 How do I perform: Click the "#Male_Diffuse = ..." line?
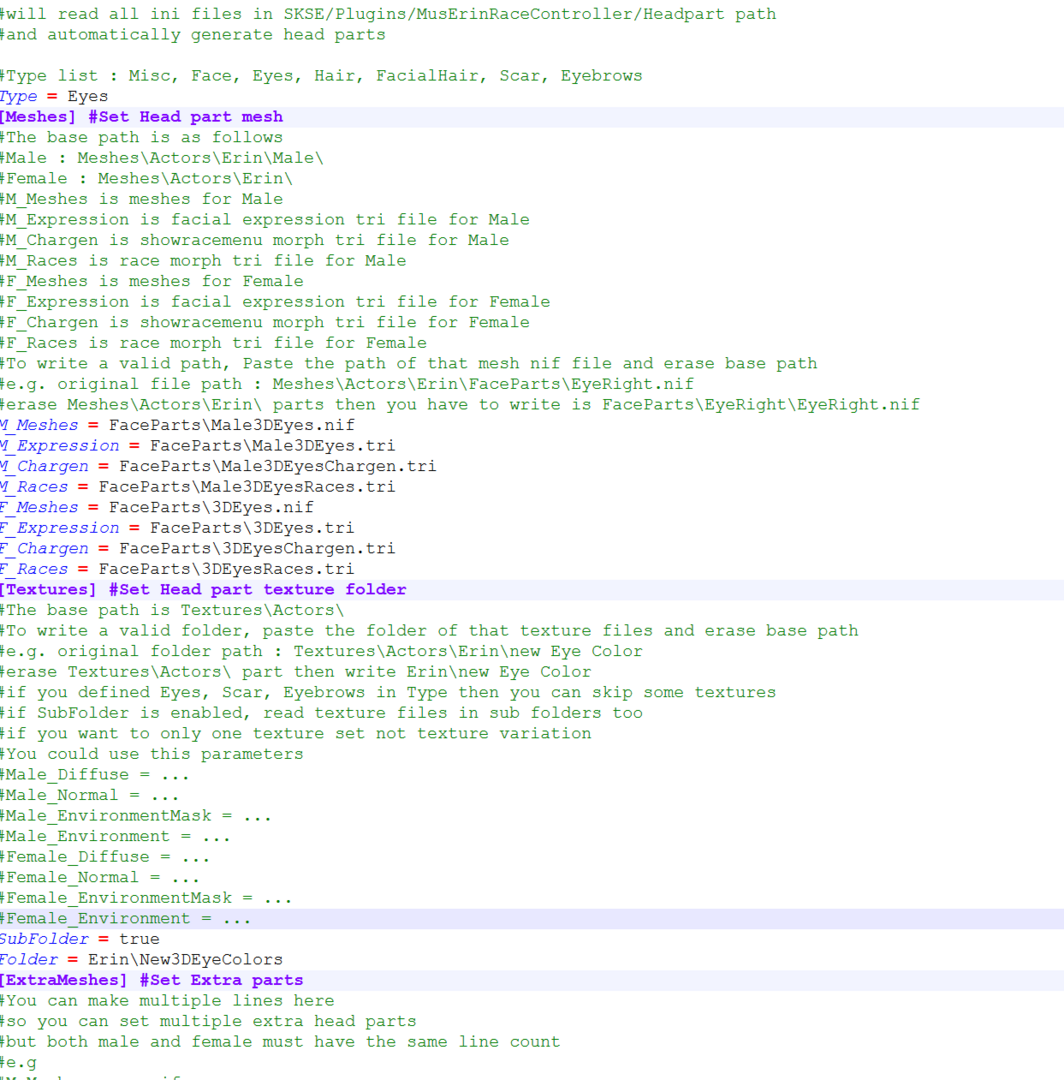[95, 775]
